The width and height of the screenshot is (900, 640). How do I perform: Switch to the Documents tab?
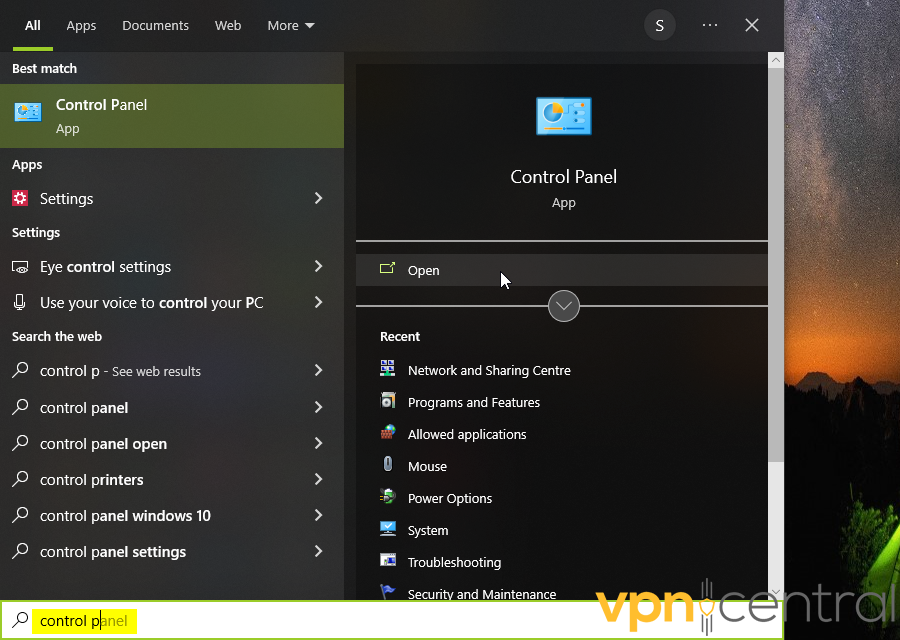155,25
